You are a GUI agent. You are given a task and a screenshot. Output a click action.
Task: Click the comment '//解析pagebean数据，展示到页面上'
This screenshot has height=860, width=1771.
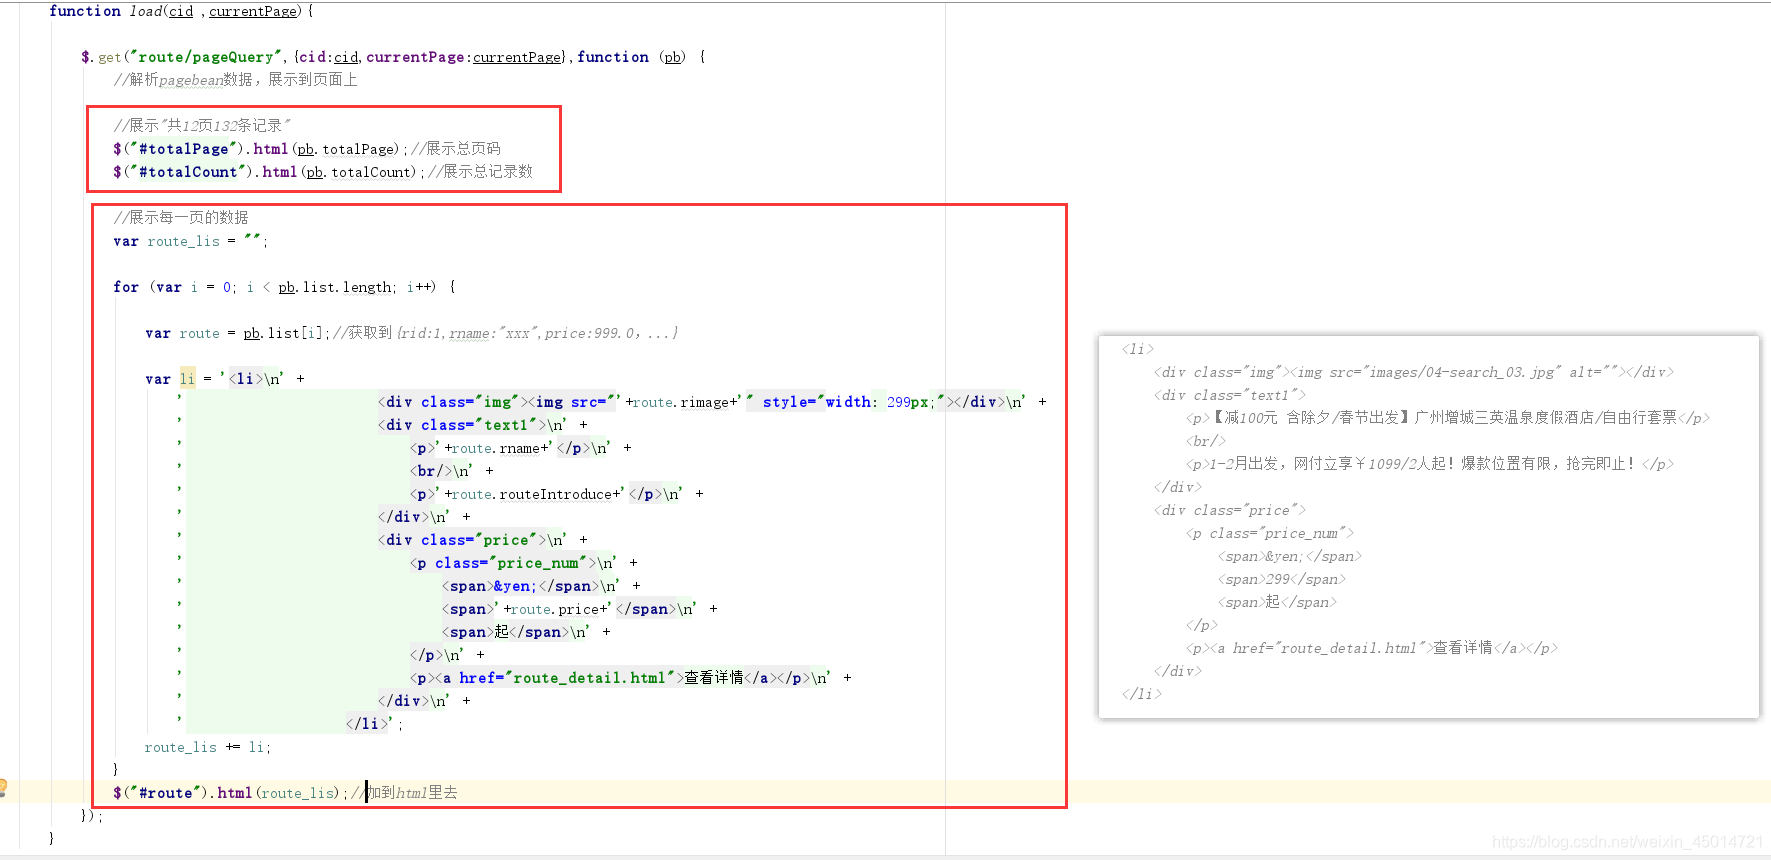click(235, 80)
